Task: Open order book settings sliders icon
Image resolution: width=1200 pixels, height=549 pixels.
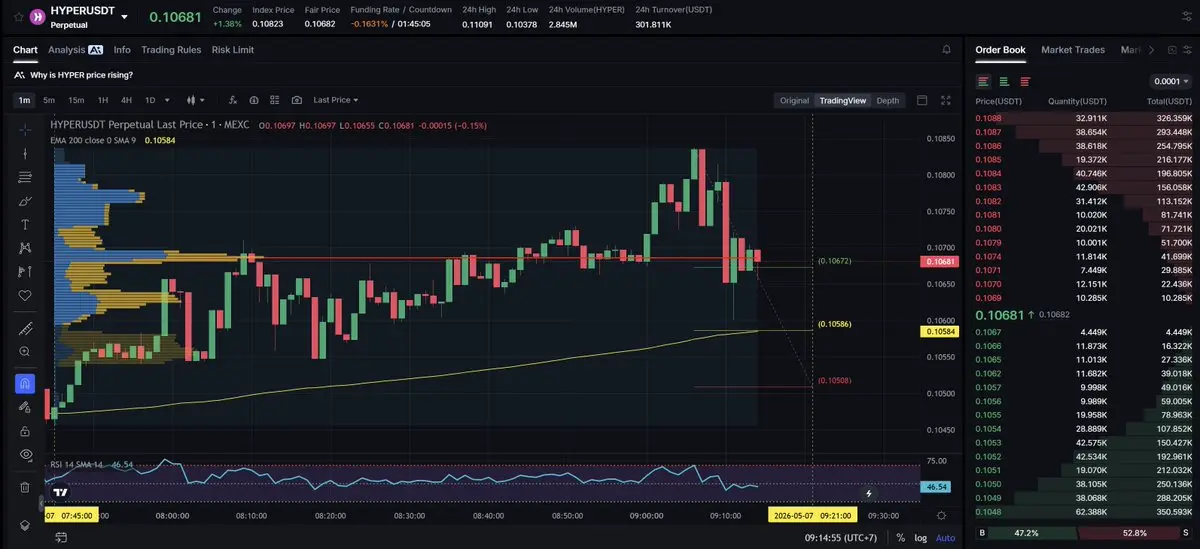Action: click(x=1187, y=49)
